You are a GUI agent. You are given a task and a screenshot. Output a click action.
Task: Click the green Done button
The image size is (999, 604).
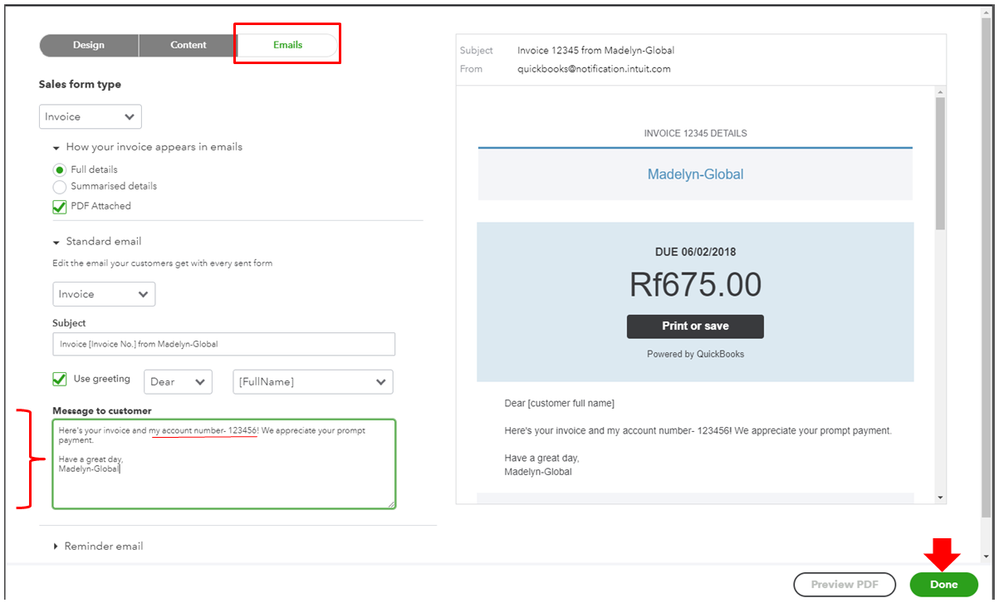(944, 584)
